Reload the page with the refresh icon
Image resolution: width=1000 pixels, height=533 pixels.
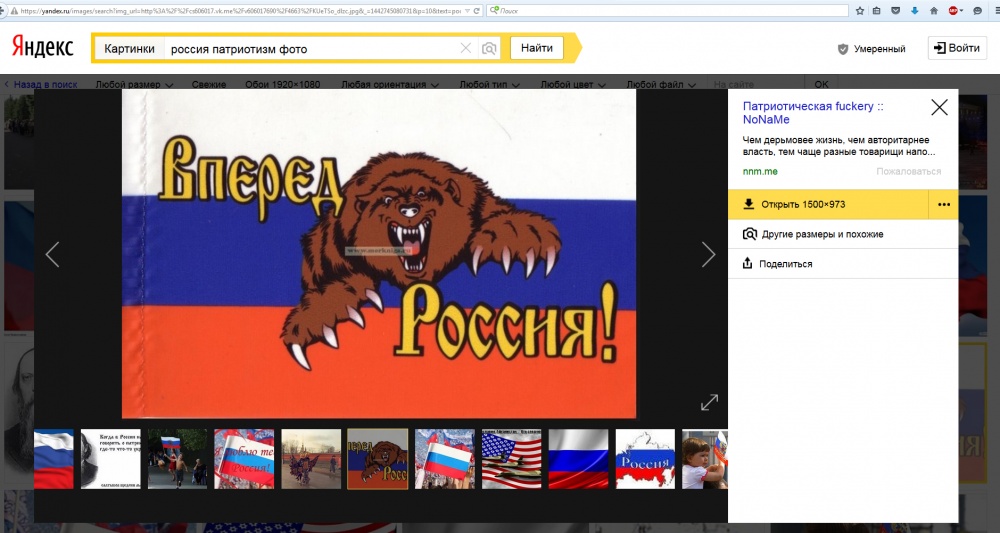click(x=477, y=11)
